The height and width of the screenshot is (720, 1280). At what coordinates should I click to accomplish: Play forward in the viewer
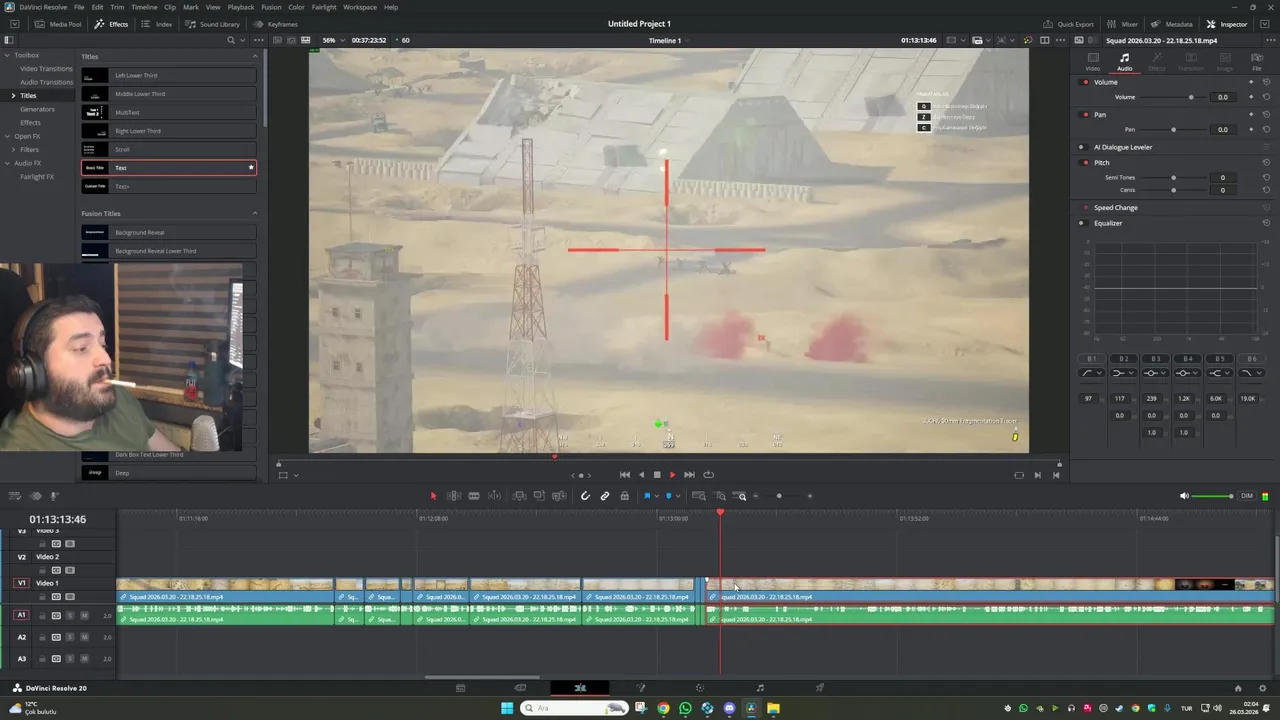coord(672,475)
